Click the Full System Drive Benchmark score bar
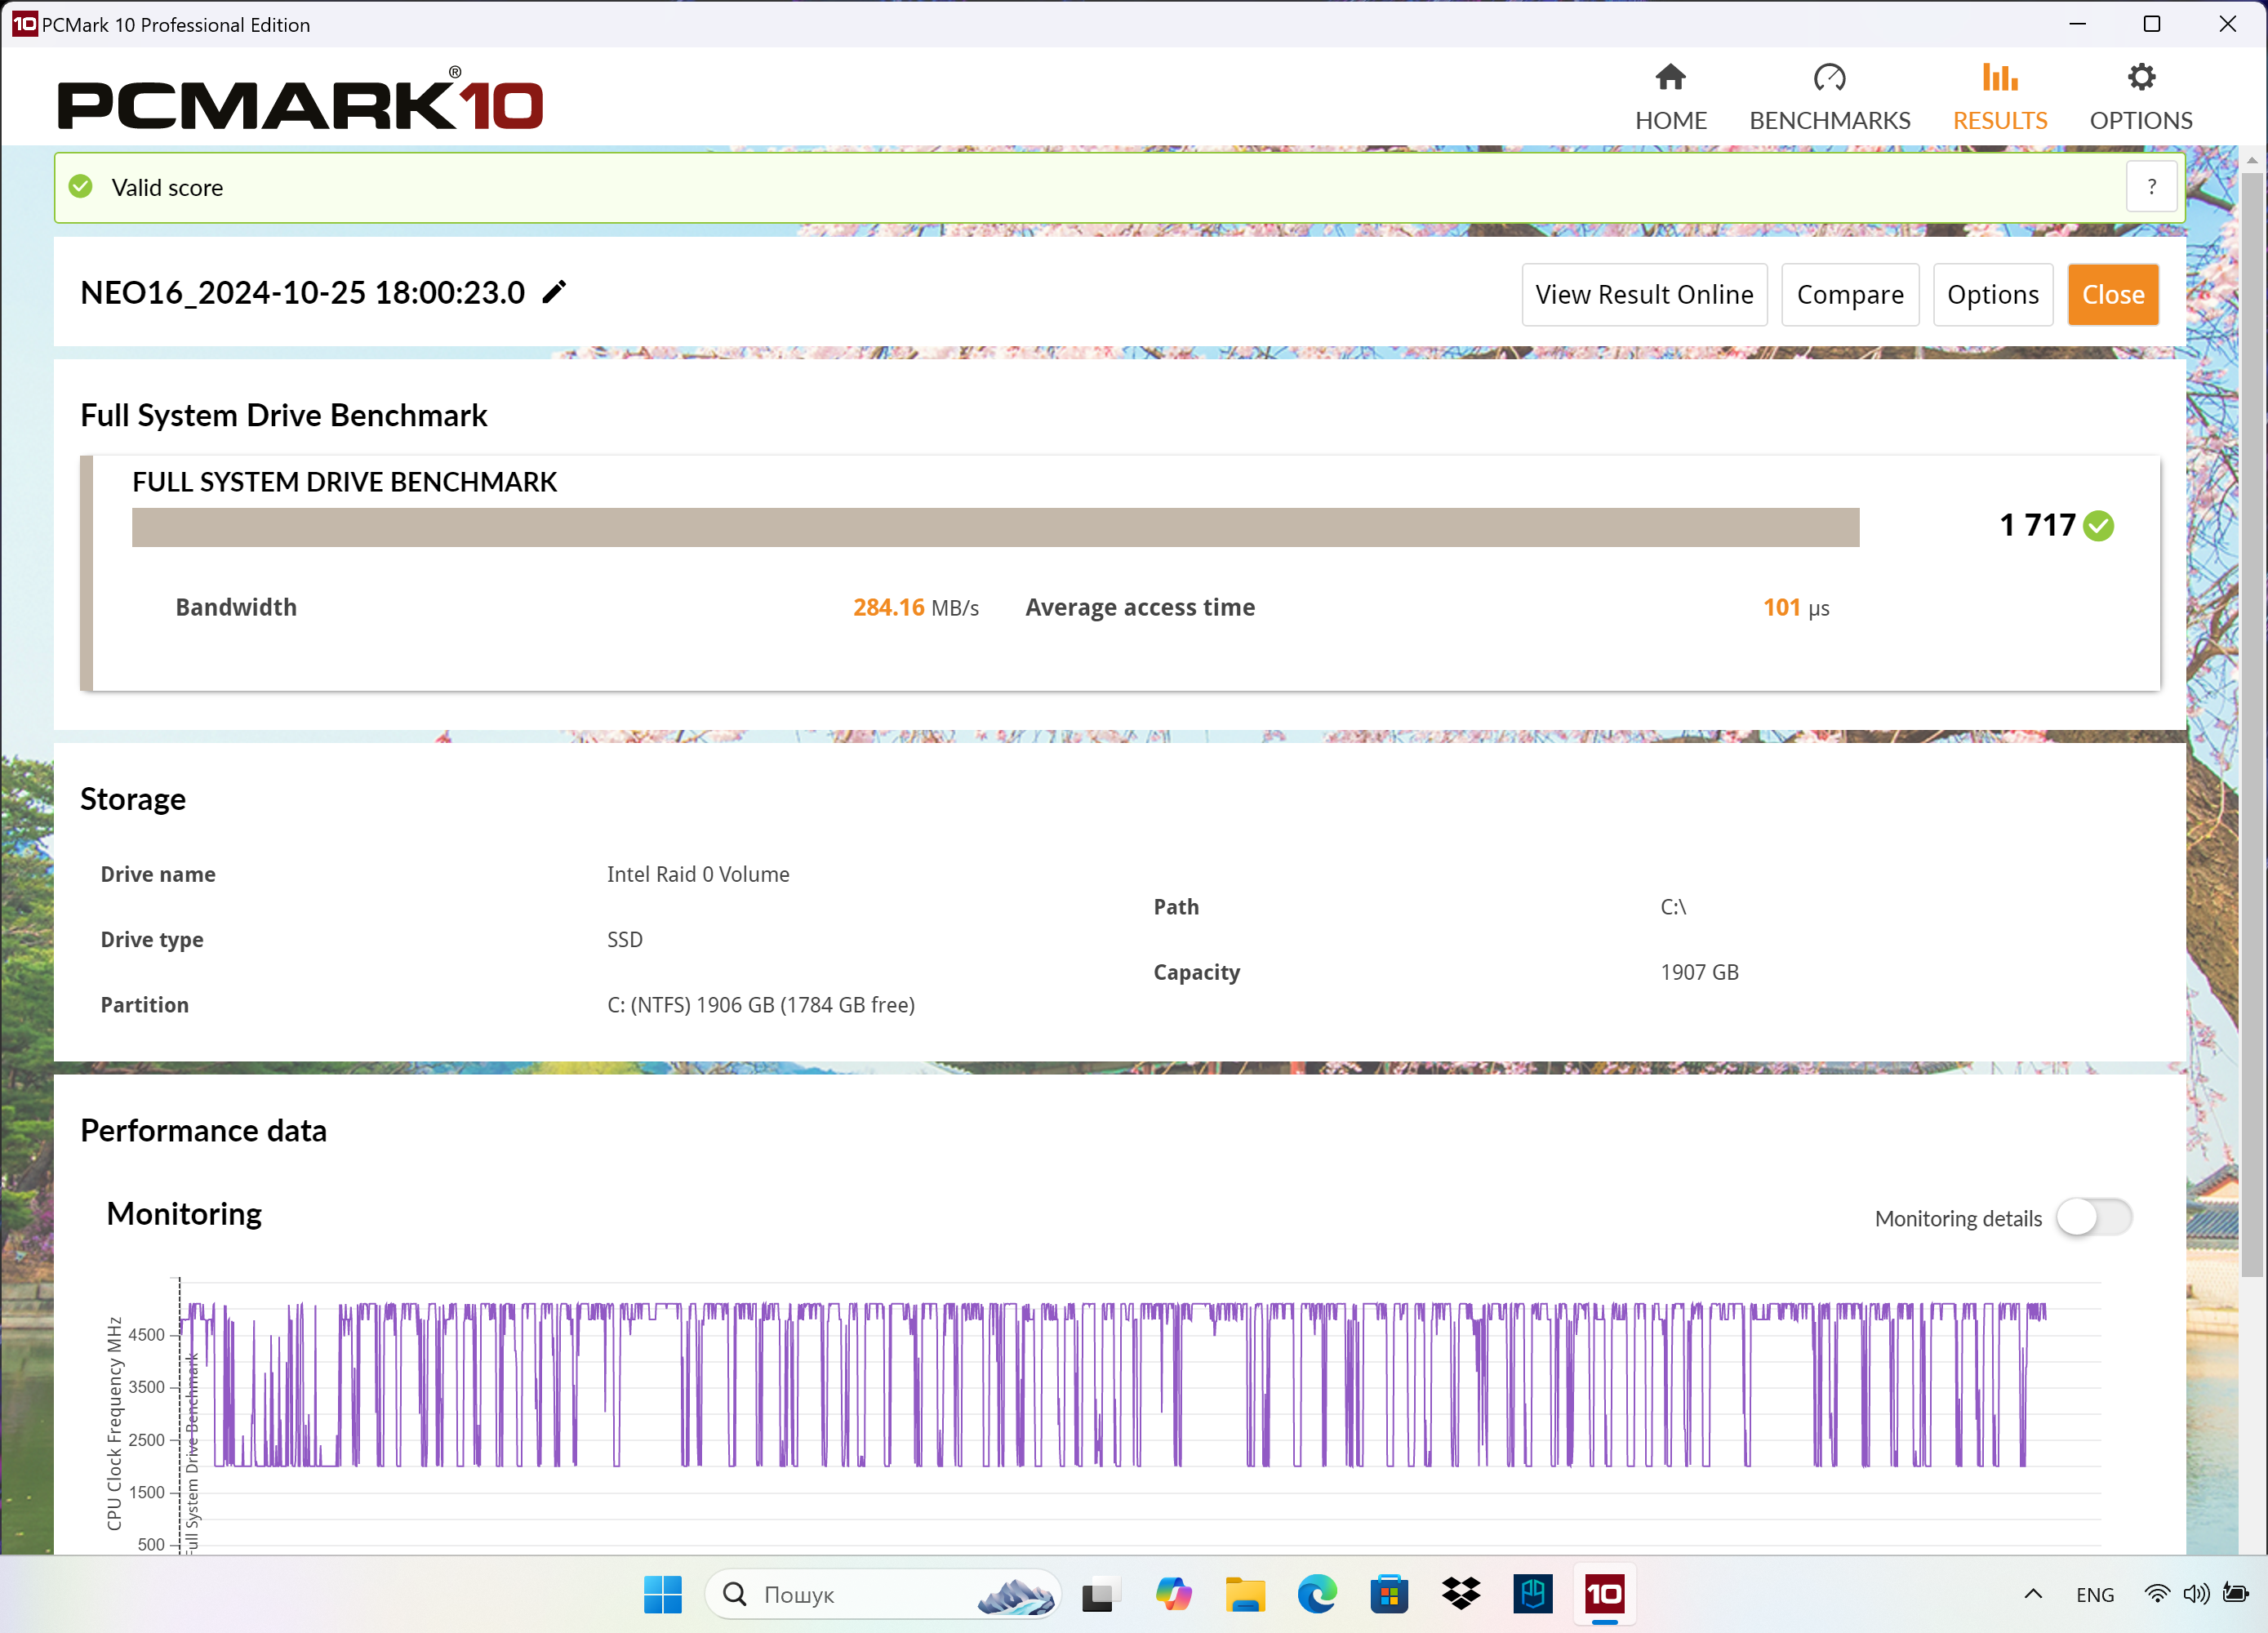The width and height of the screenshot is (2268, 1633). click(996, 527)
